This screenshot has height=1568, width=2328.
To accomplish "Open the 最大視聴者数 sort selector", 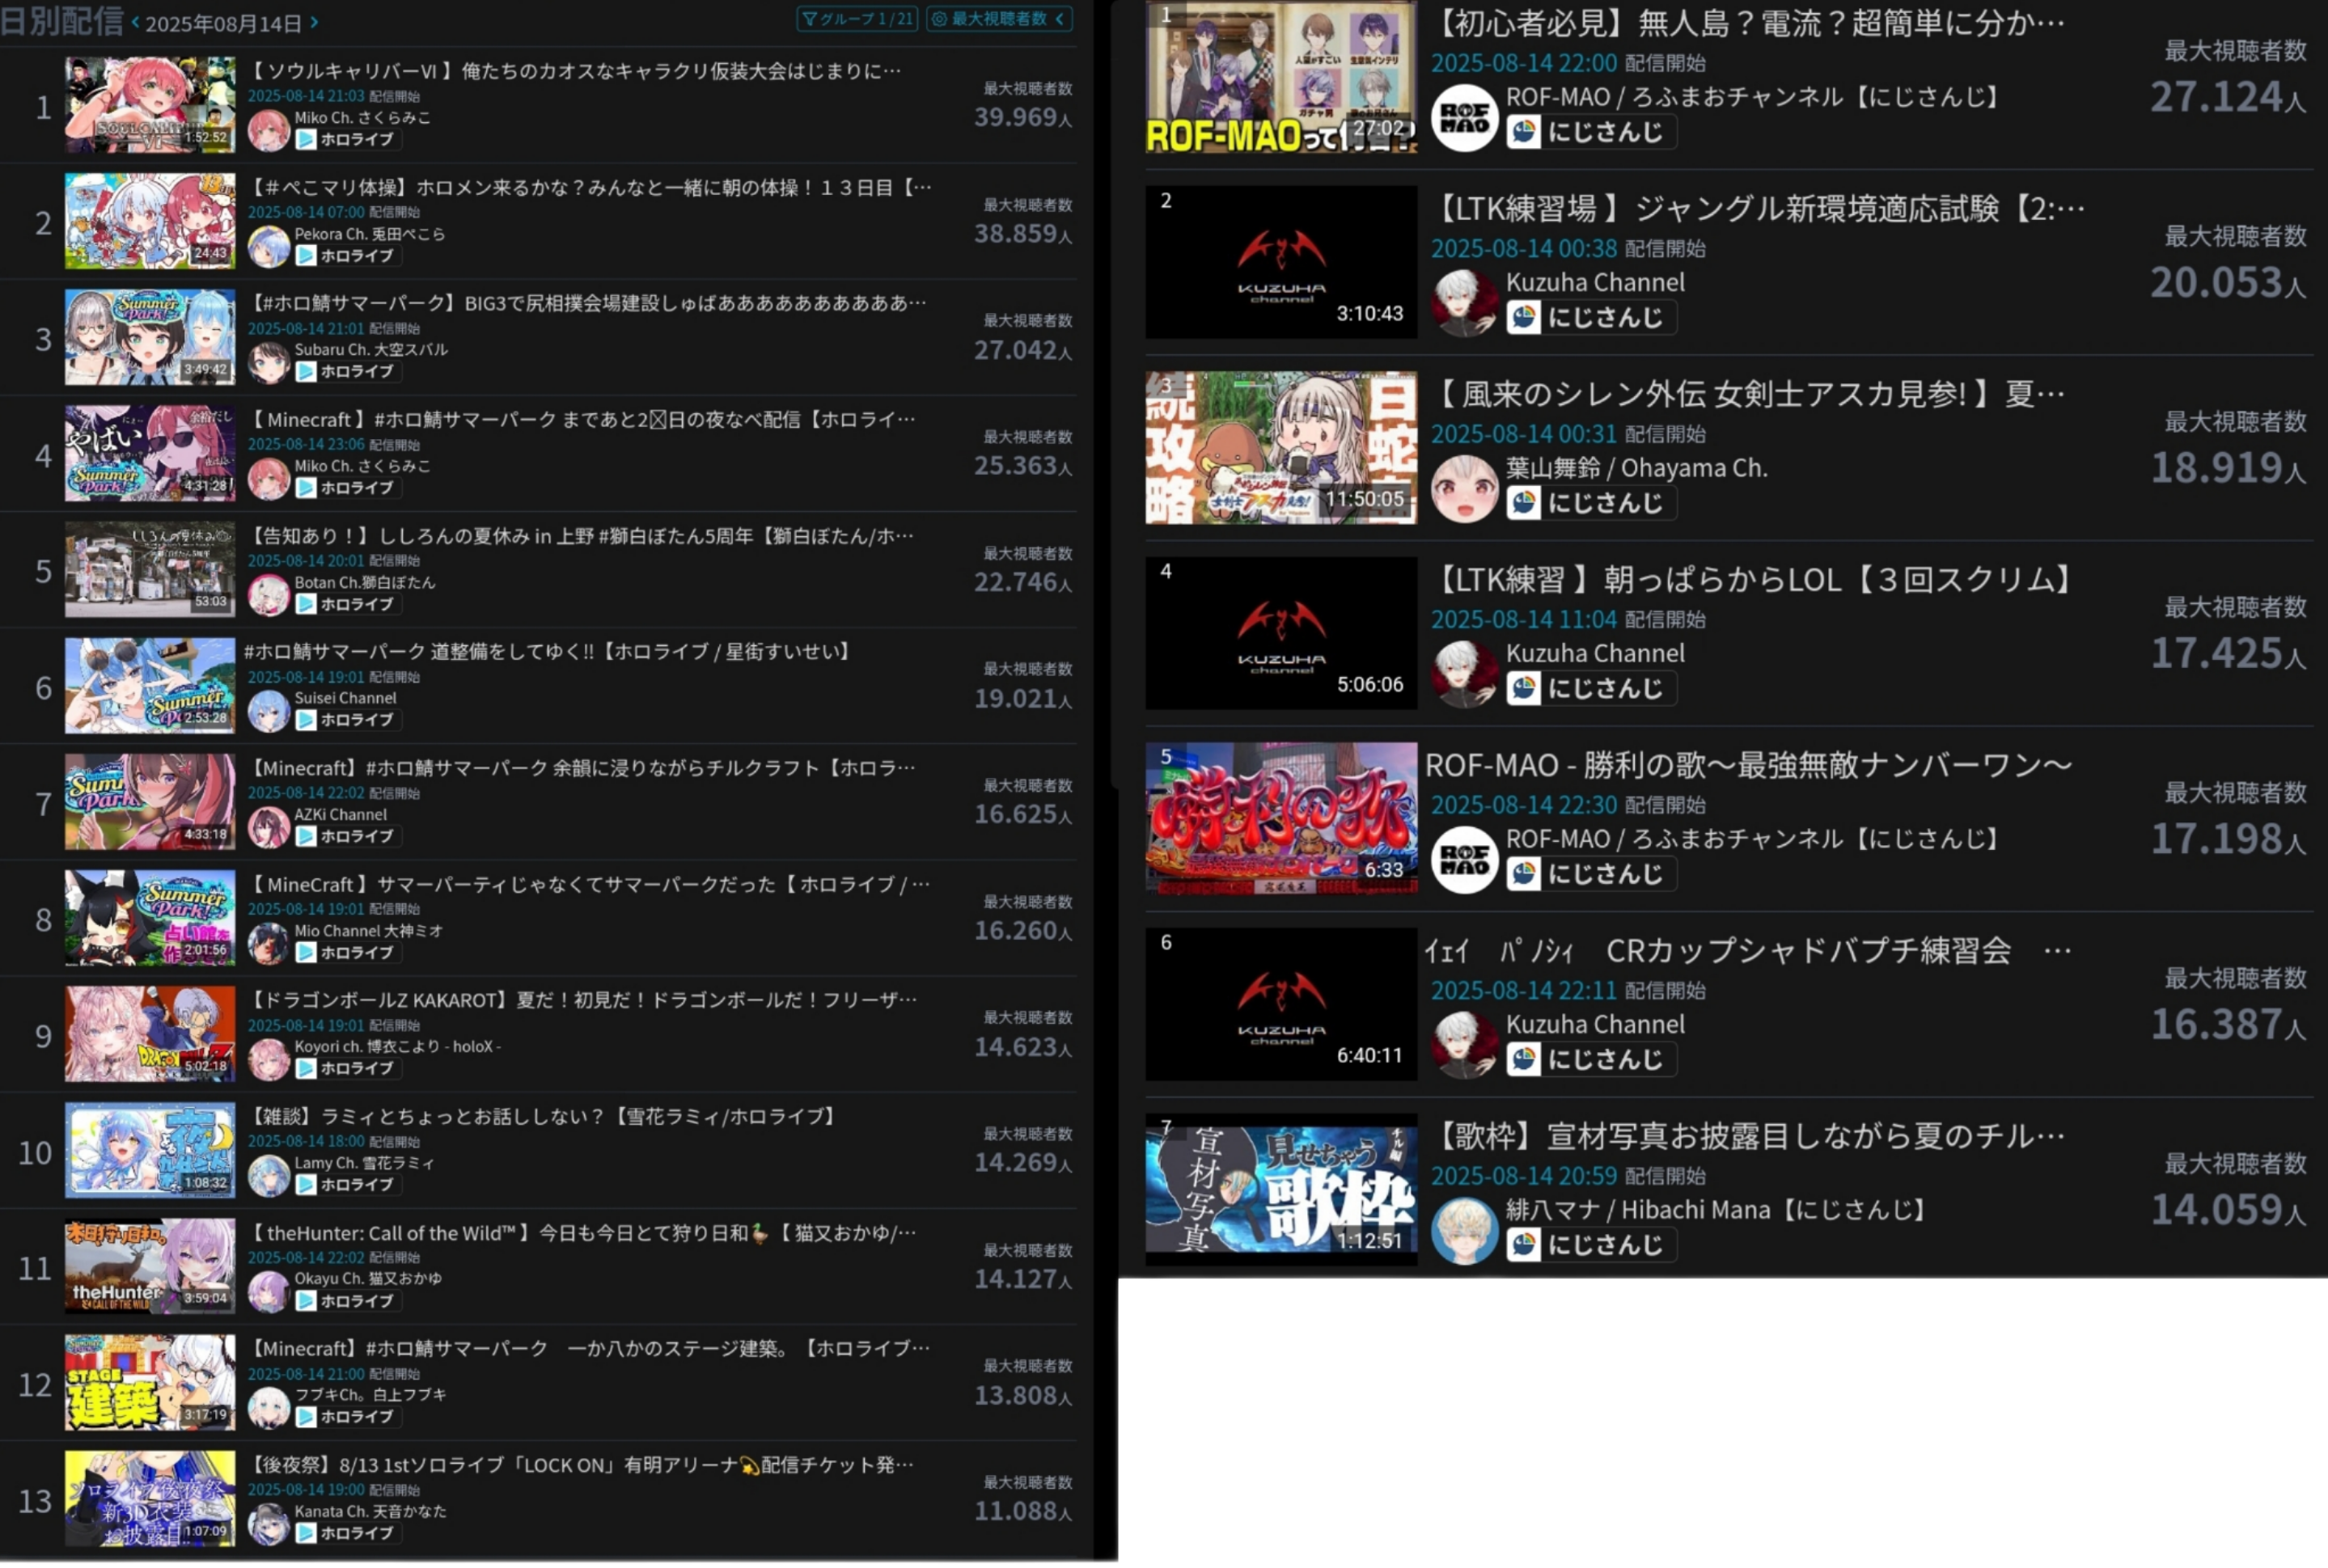I will [998, 19].
